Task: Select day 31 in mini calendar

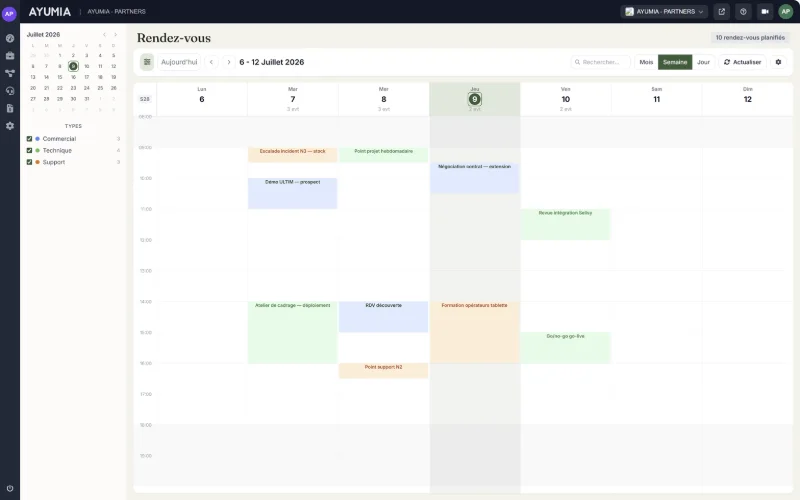Action: tap(87, 99)
